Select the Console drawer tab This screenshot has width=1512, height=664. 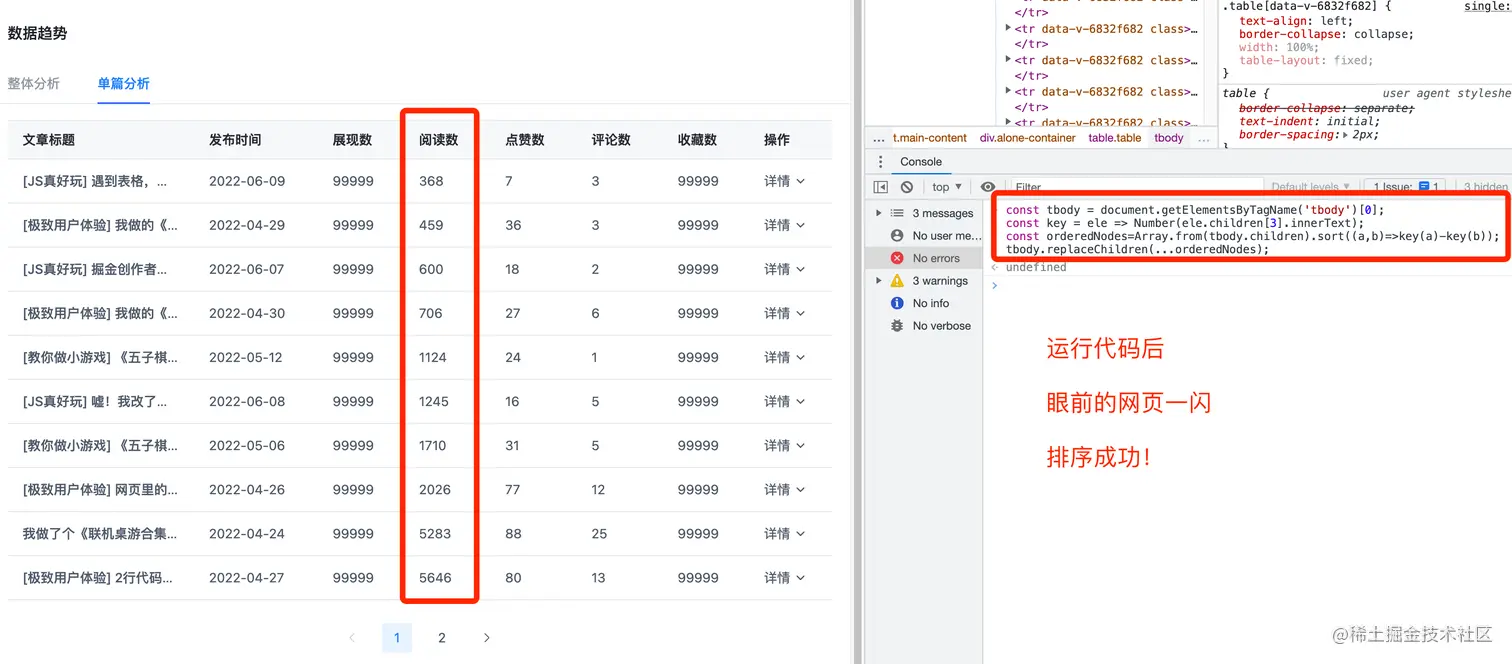click(921, 162)
